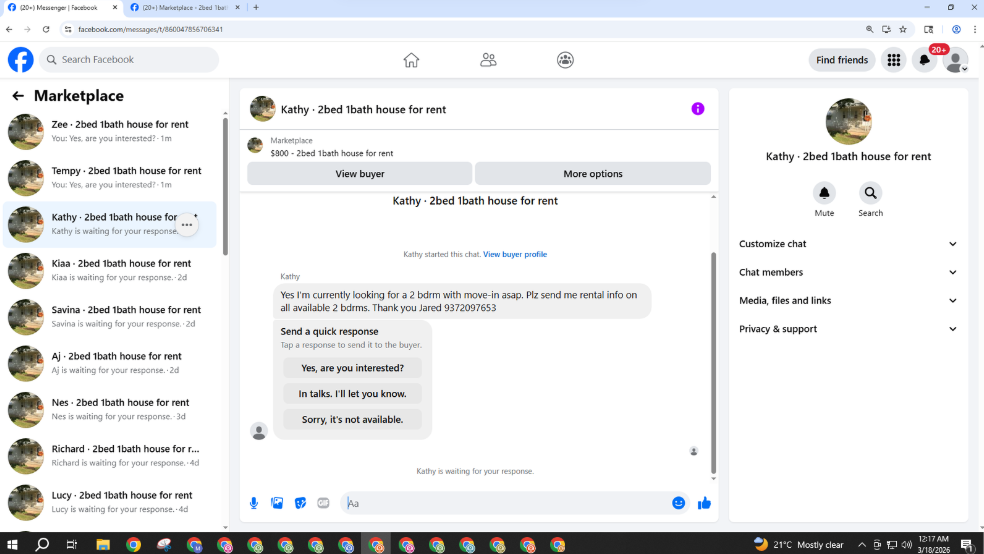Send quick reply "Yes, are you interested?"
This screenshot has height=554, width=984.
point(352,368)
